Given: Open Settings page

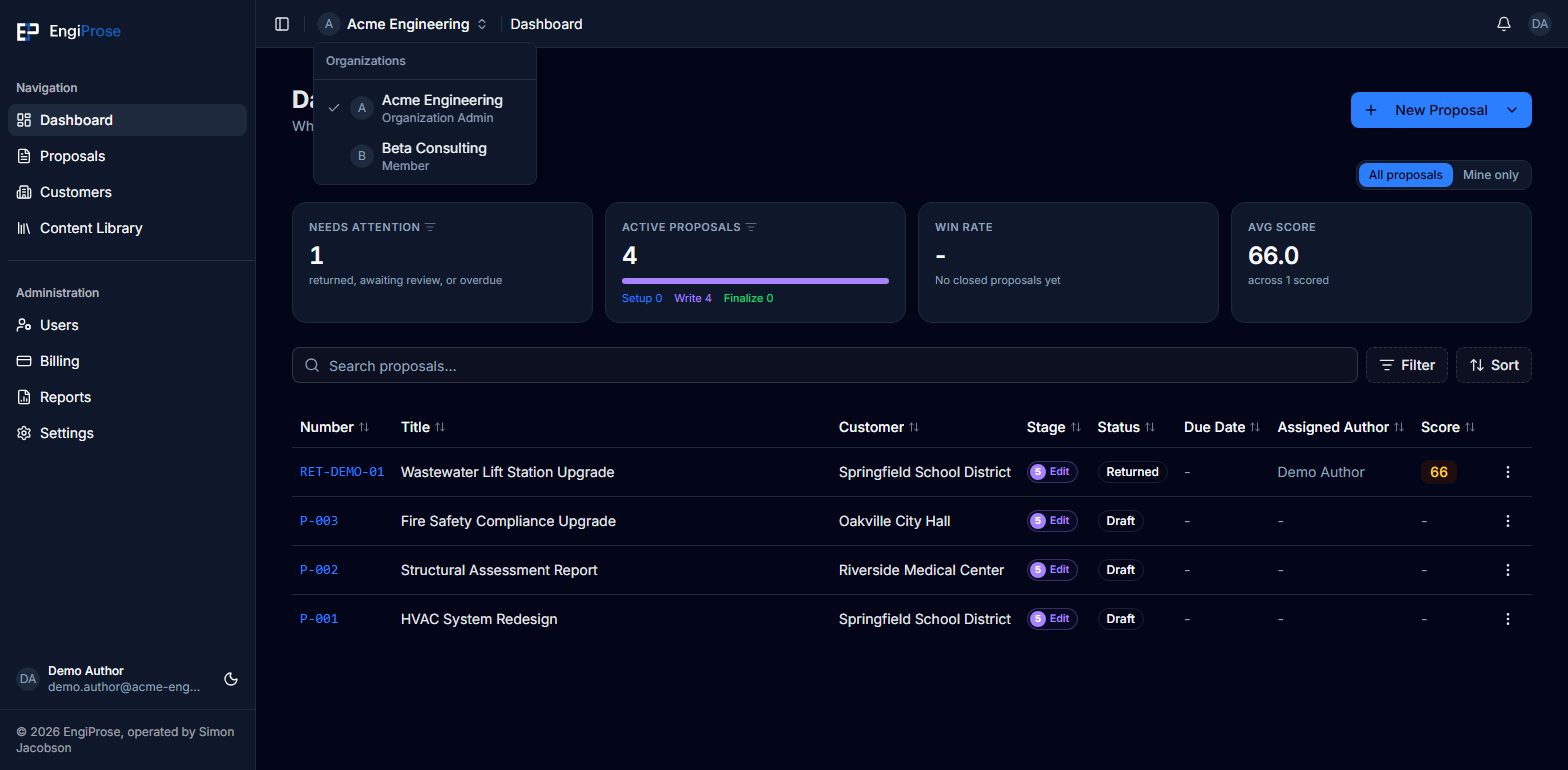Looking at the screenshot, I should 127,433.
